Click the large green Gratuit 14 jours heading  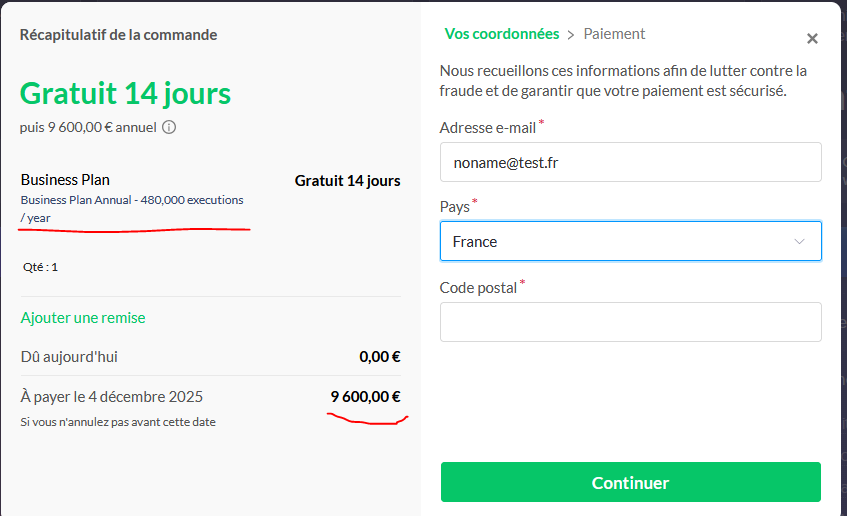(125, 94)
